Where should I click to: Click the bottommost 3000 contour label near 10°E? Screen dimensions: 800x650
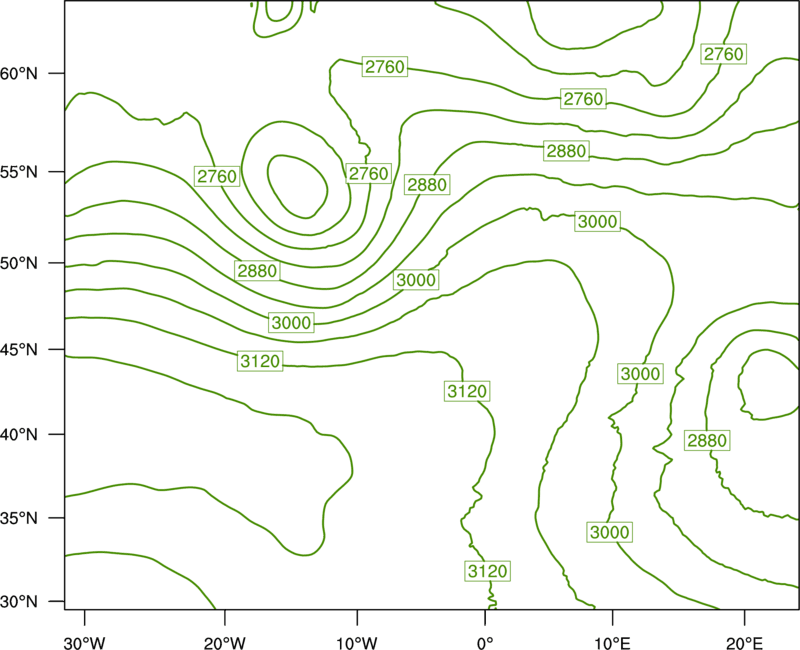(610, 532)
